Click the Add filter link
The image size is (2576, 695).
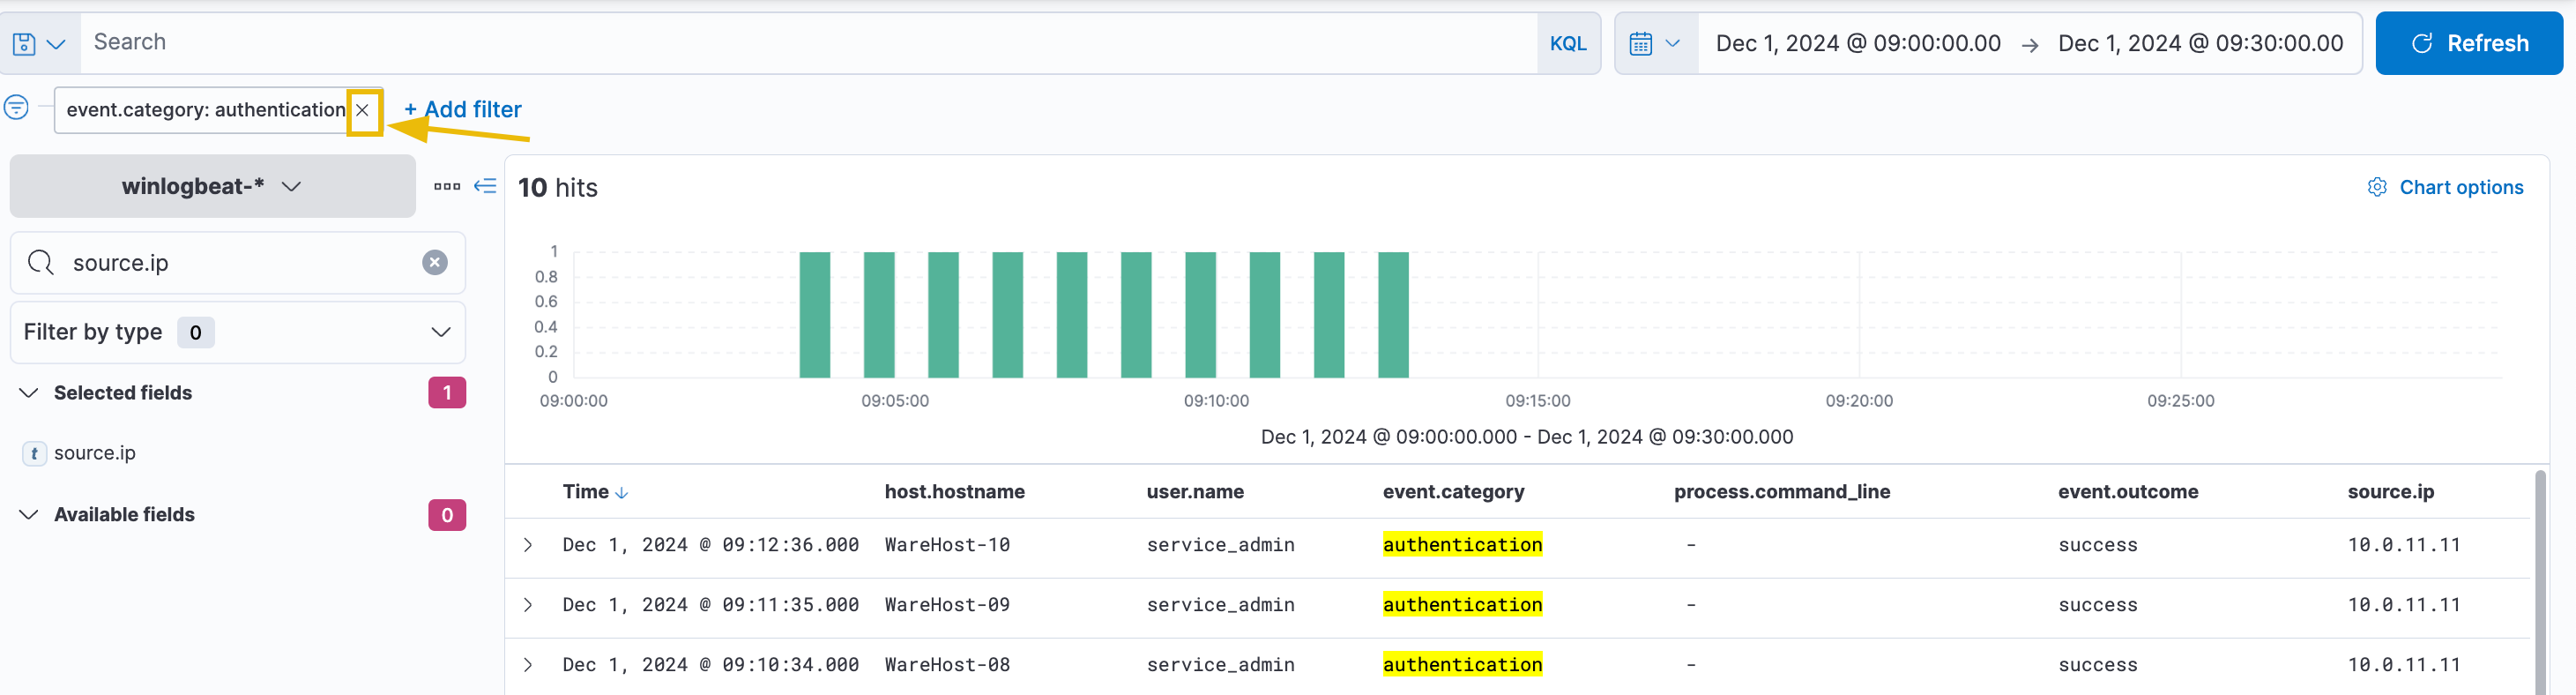pos(463,110)
